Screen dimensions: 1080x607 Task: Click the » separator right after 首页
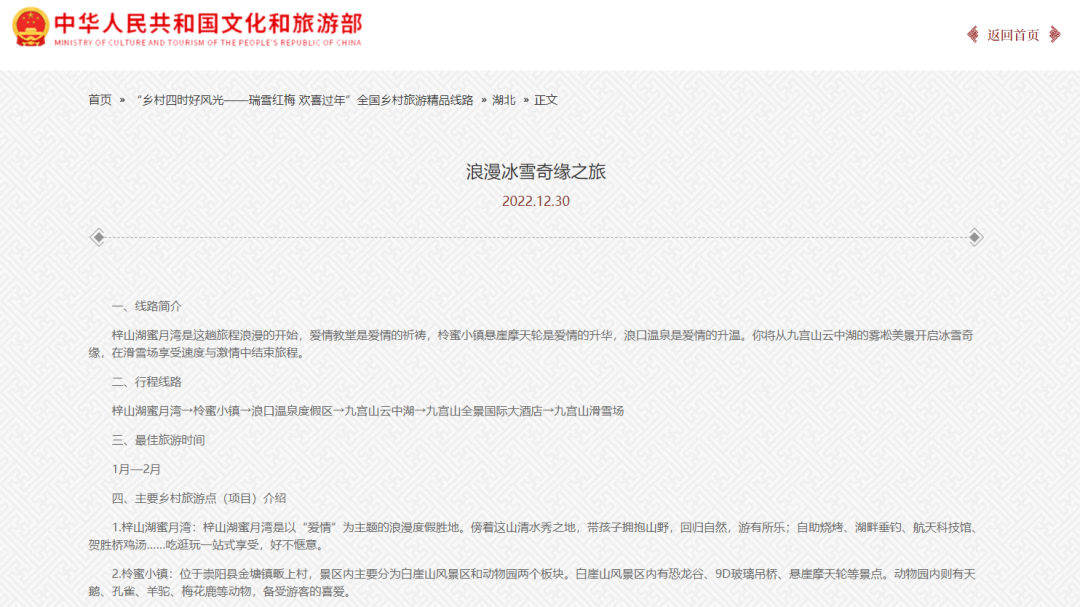(122, 100)
